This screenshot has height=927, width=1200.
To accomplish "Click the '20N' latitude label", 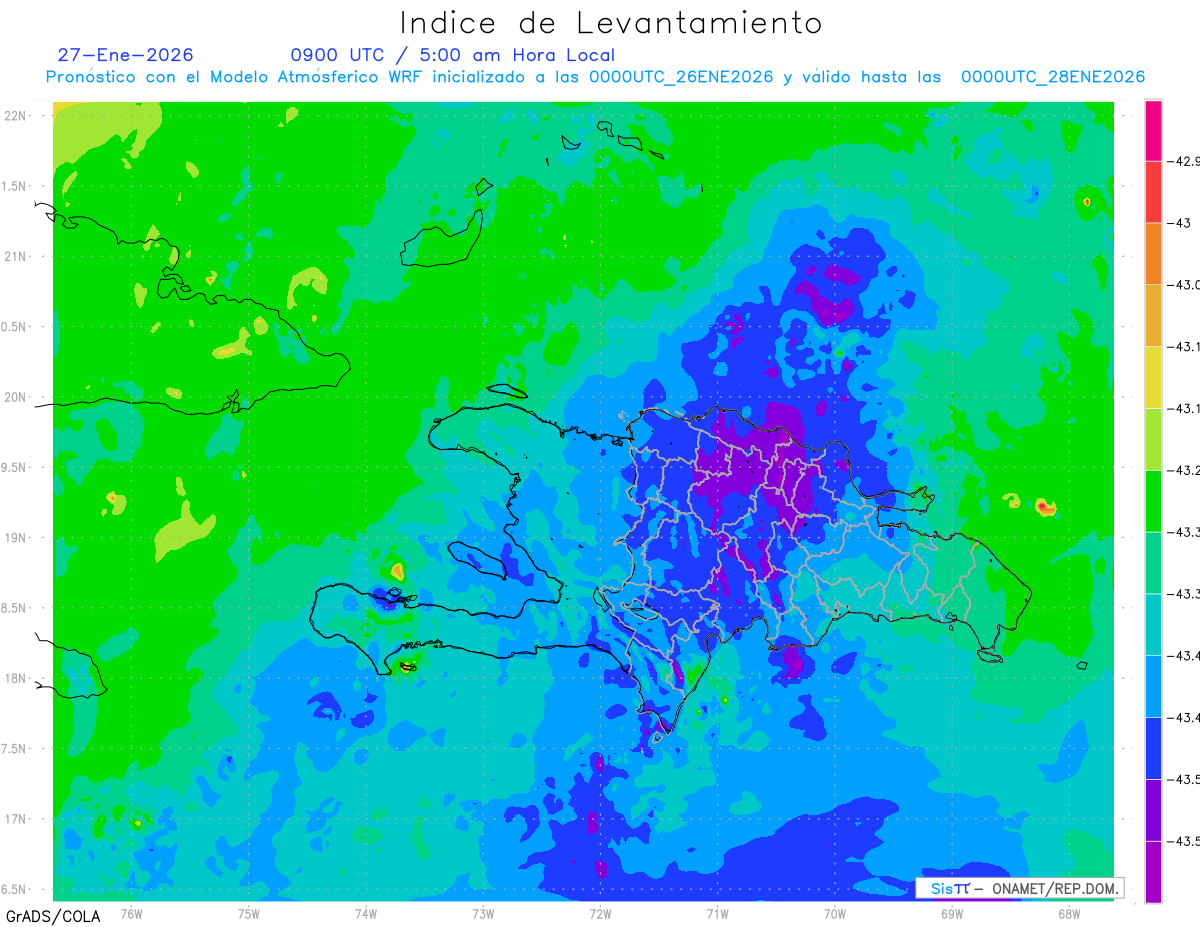I will (16, 397).
